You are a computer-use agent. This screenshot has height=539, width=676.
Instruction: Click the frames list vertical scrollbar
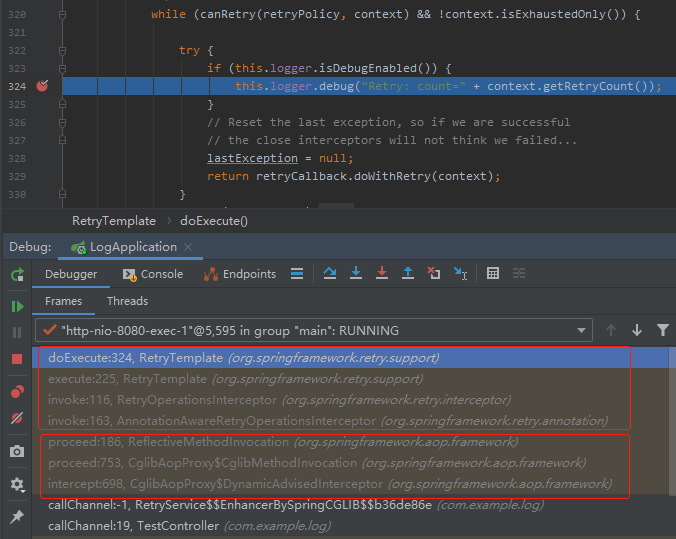pos(672,420)
